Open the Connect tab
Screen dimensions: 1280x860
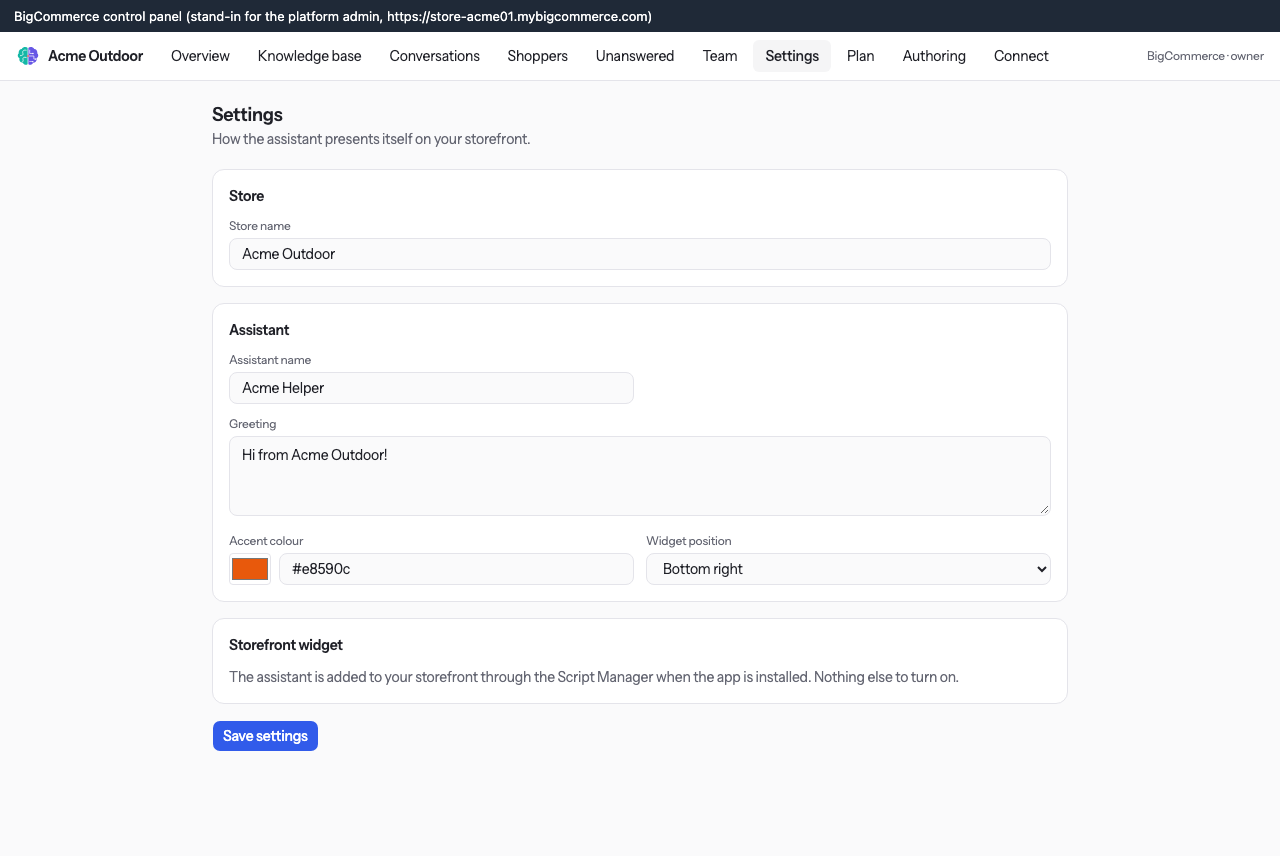[1021, 56]
